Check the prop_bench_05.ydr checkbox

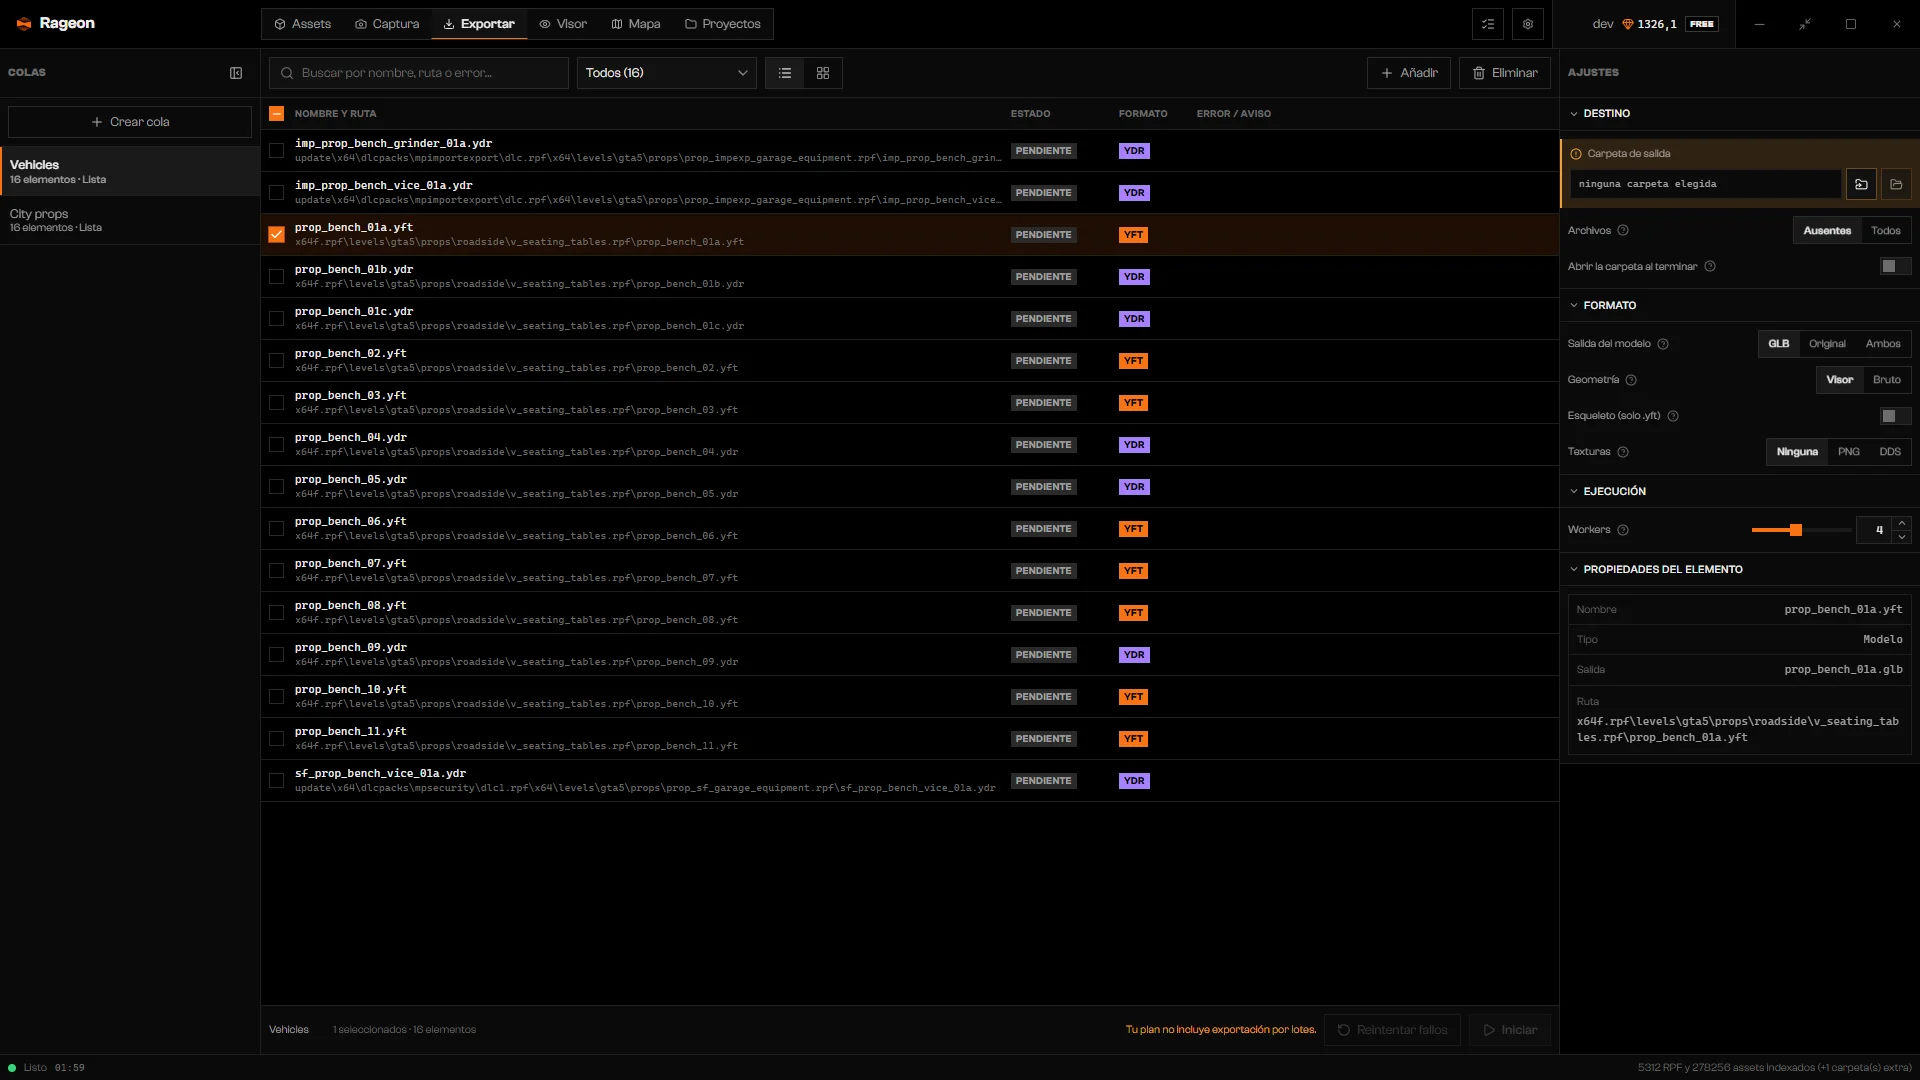277,487
